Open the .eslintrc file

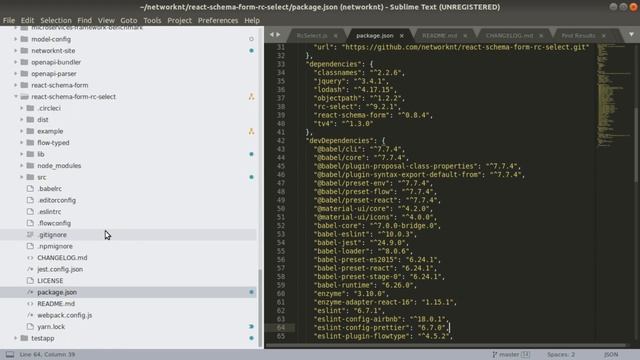pos(49,211)
